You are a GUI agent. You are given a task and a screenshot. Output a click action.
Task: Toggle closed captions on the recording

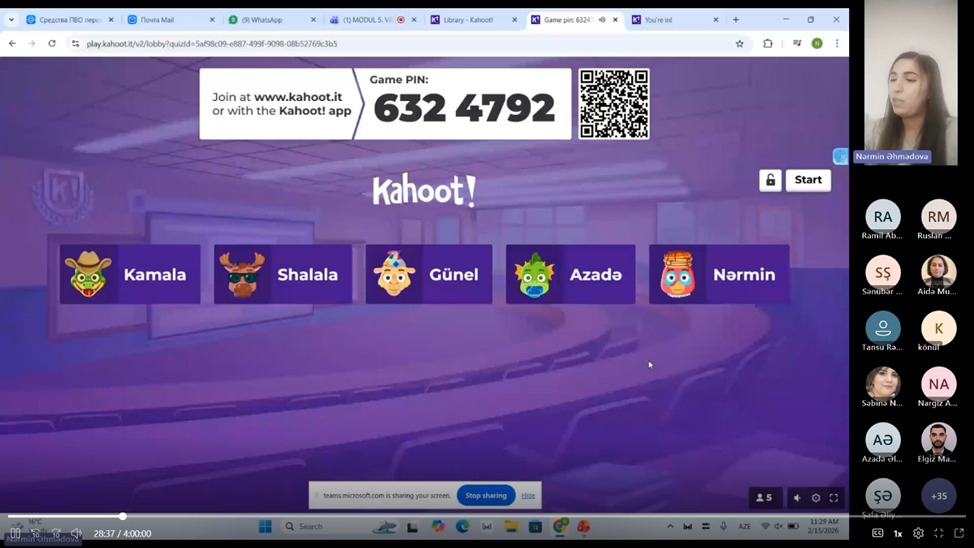[x=878, y=534]
